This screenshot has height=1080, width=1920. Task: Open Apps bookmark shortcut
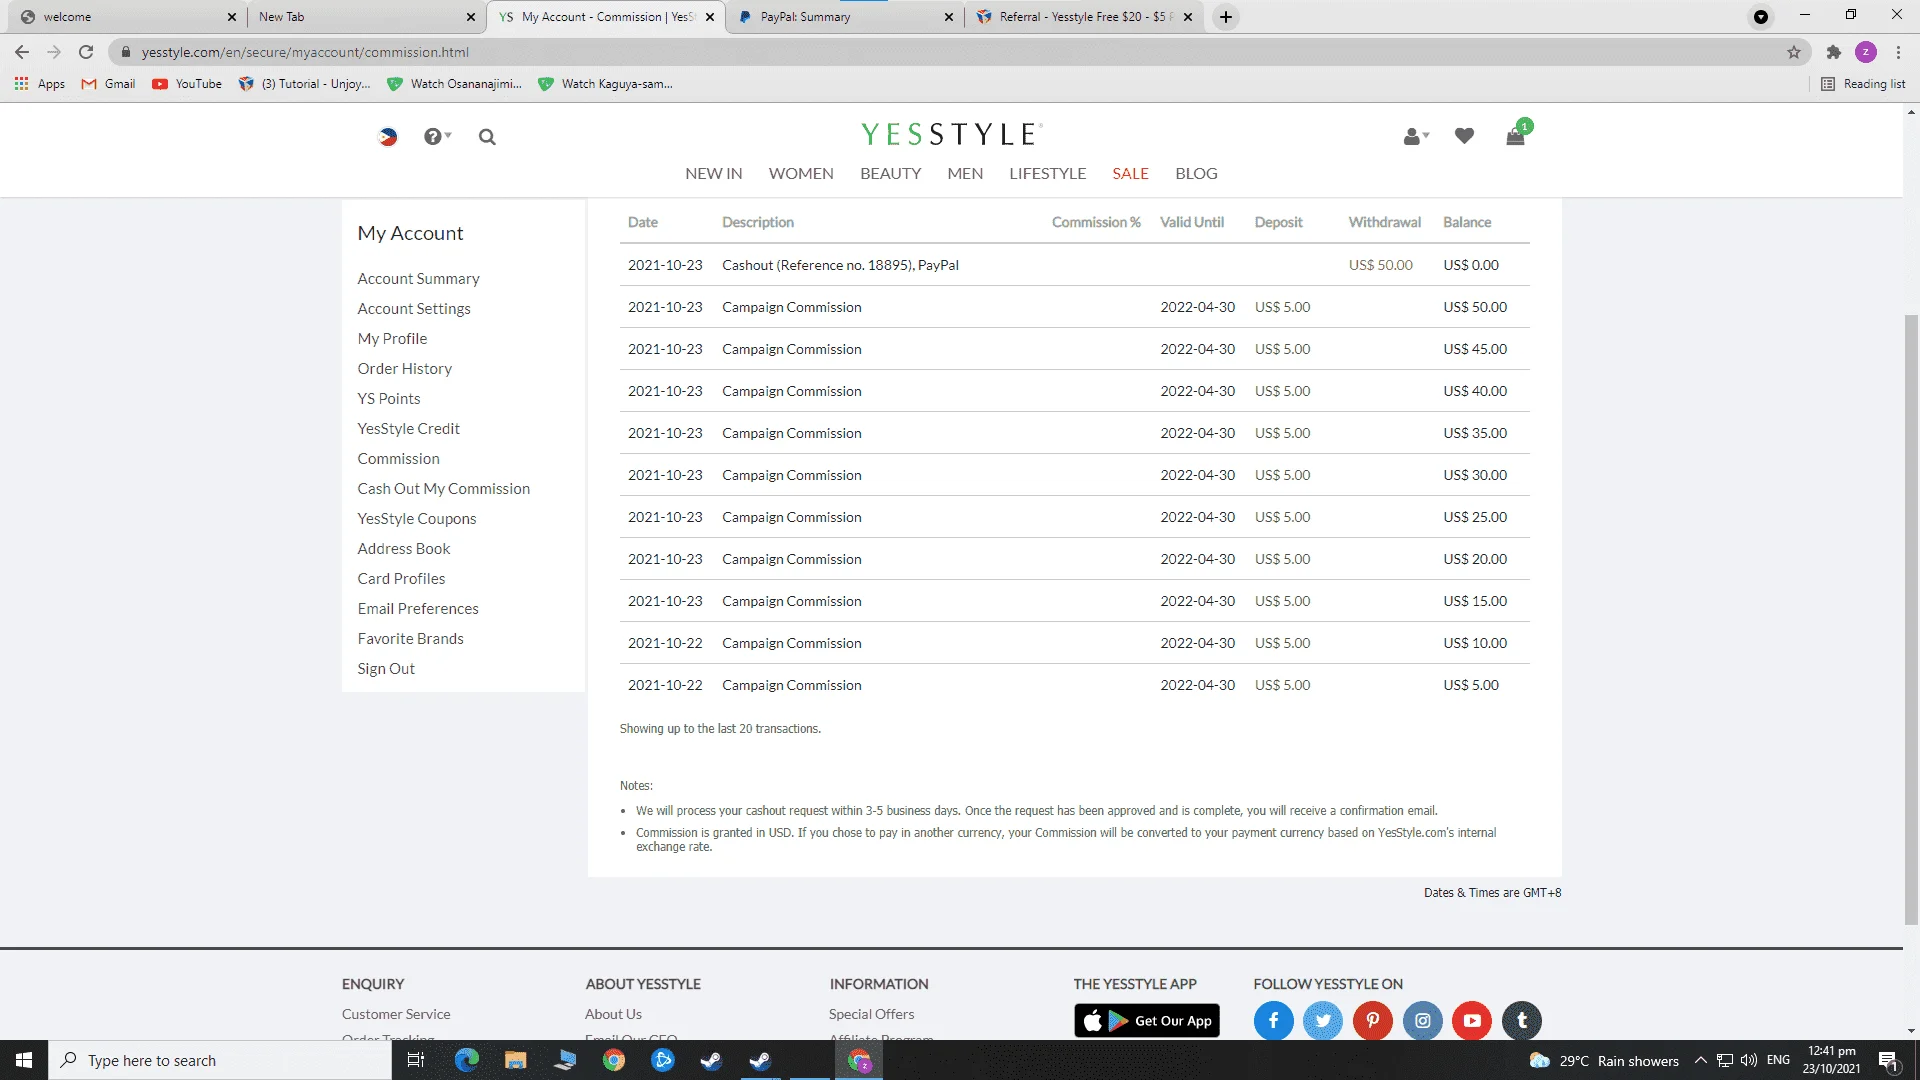(40, 84)
